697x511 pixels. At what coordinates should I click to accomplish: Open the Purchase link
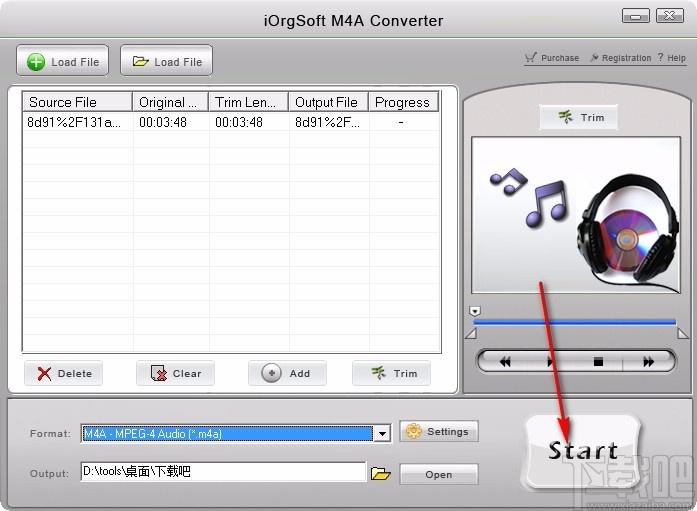pos(552,58)
